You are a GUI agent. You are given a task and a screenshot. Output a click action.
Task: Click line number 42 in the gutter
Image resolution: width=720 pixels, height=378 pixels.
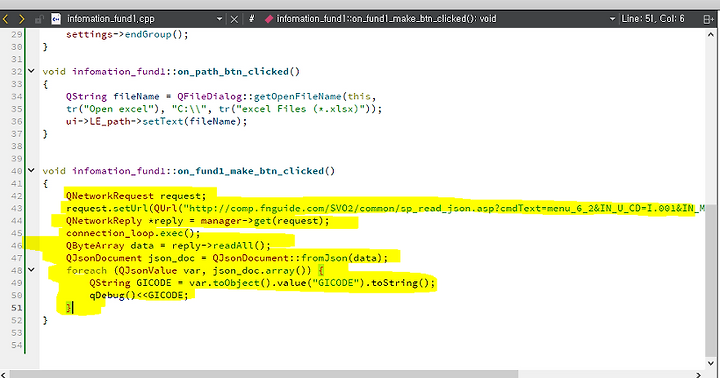click(x=17, y=196)
